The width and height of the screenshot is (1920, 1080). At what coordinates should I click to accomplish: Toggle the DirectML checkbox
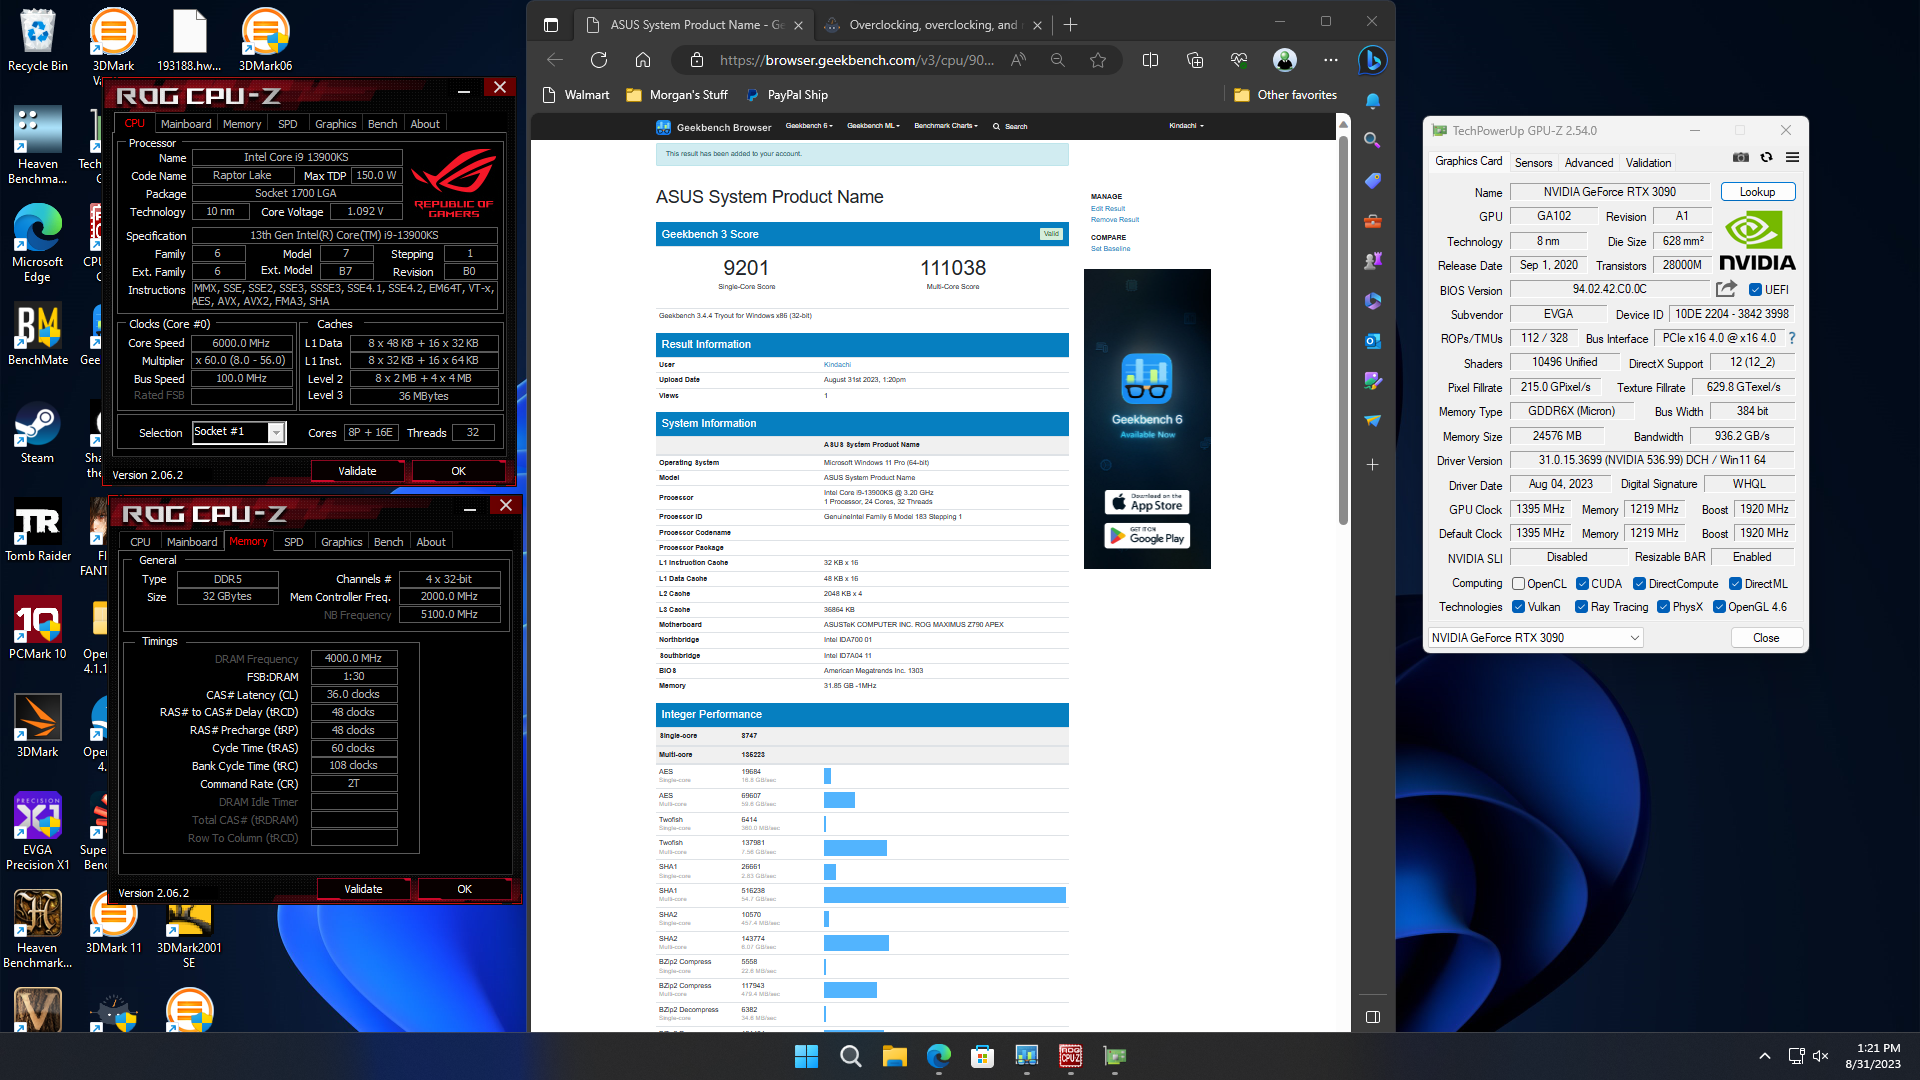coord(1735,584)
